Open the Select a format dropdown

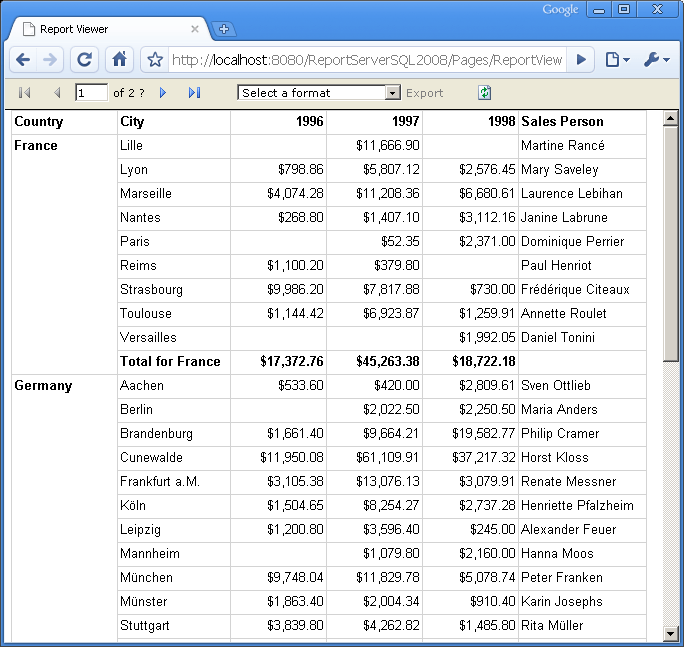pyautogui.click(x=319, y=92)
